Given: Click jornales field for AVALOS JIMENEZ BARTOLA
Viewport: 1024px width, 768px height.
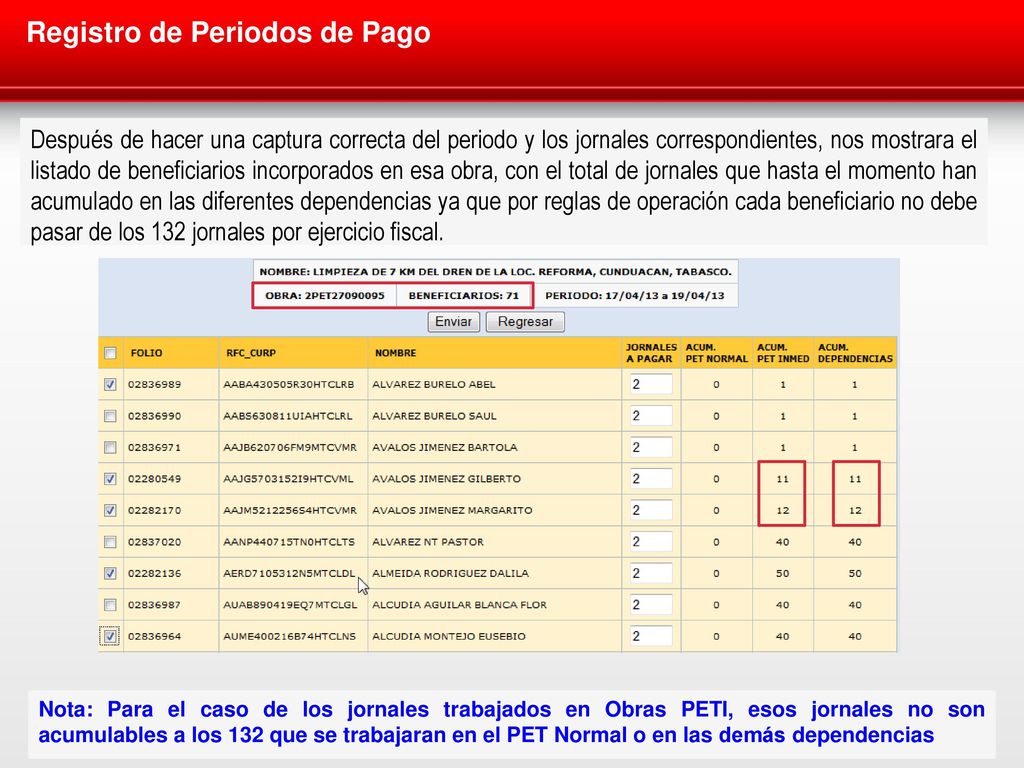Looking at the screenshot, I should [x=651, y=447].
